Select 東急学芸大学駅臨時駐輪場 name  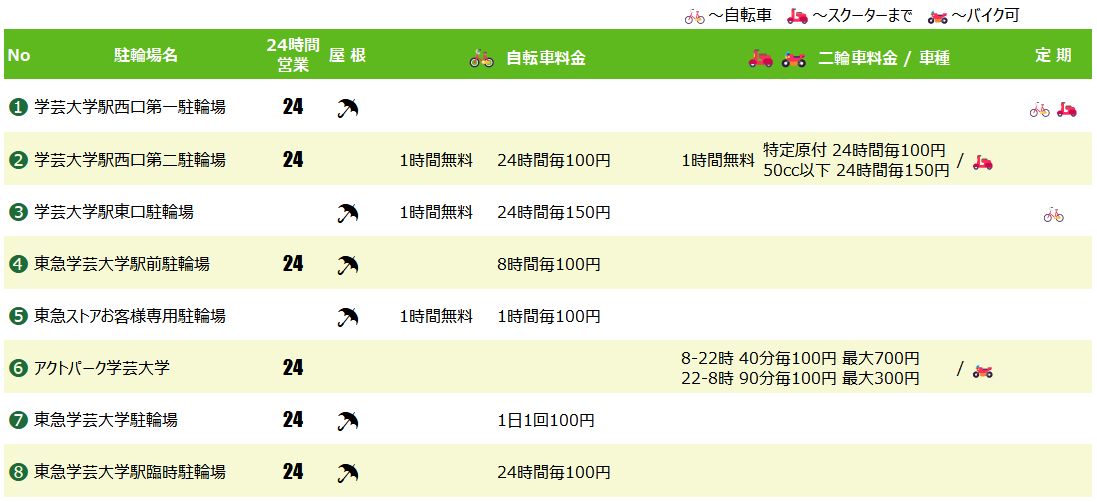click(x=130, y=473)
